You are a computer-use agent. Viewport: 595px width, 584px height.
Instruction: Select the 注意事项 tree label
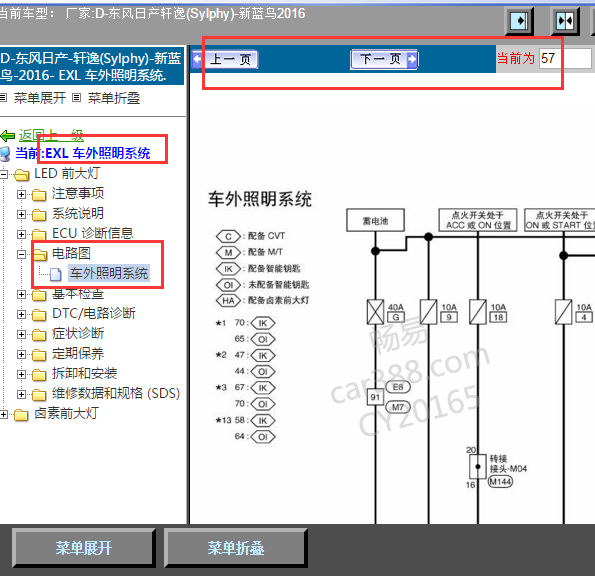[x=78, y=194]
